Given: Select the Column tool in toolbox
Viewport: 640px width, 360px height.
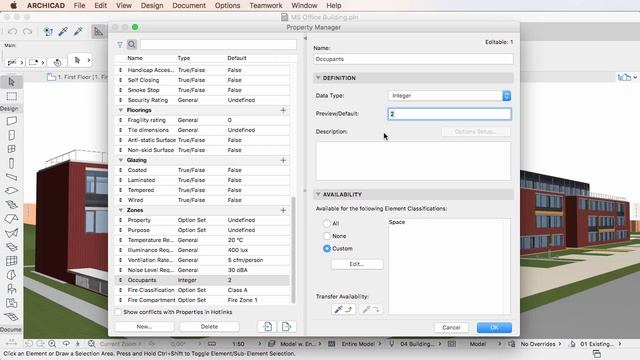Looking at the screenshot, I should pos(11,163).
